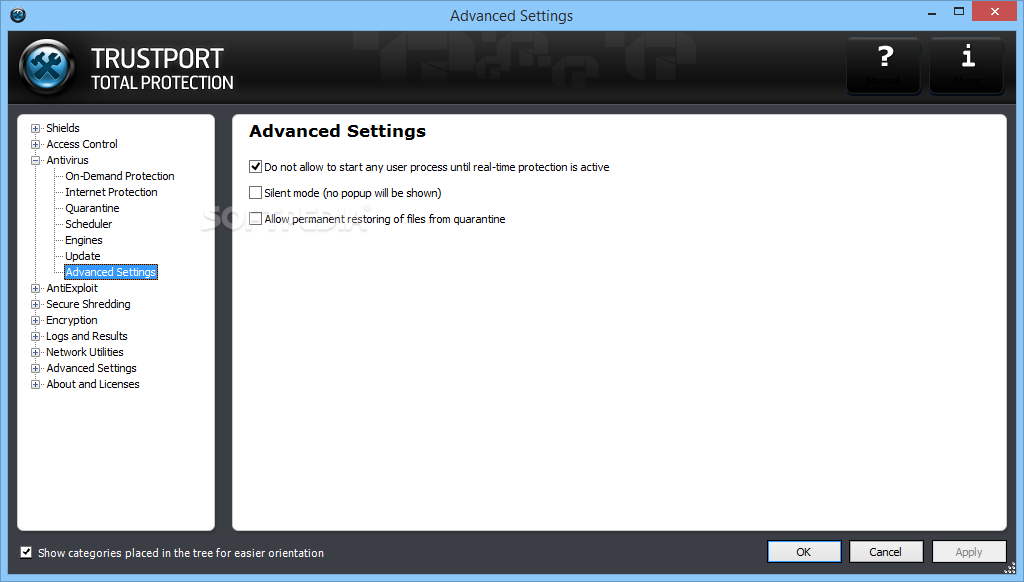Enable permanent restoring of files from quarantine
The height and width of the screenshot is (582, 1024).
pos(255,219)
